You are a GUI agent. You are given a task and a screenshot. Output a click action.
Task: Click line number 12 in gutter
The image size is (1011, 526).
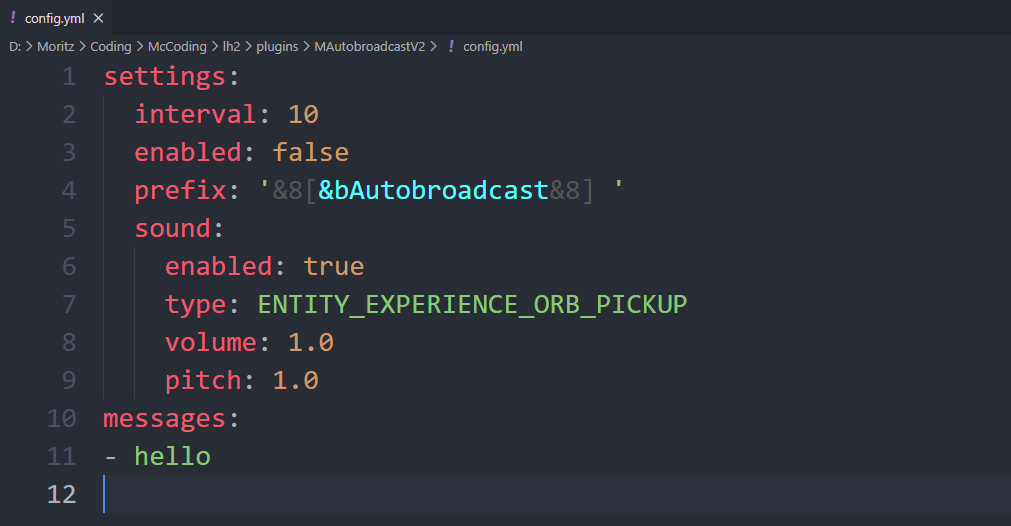point(61,494)
